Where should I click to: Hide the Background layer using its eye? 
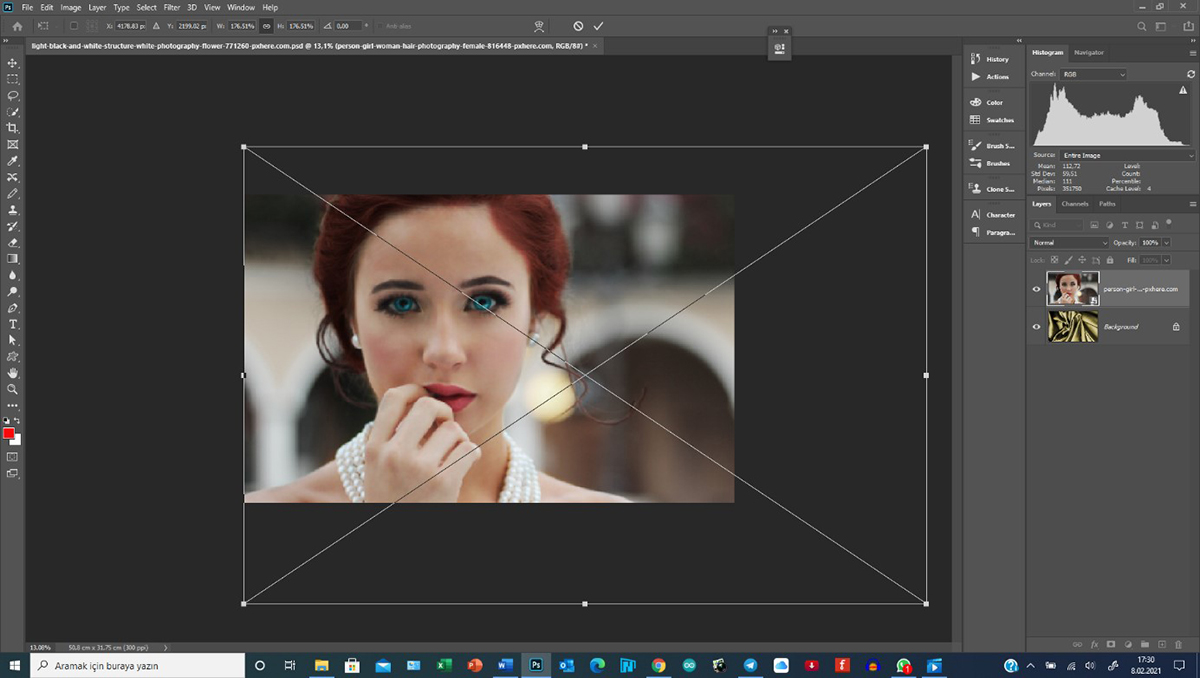(1036, 326)
